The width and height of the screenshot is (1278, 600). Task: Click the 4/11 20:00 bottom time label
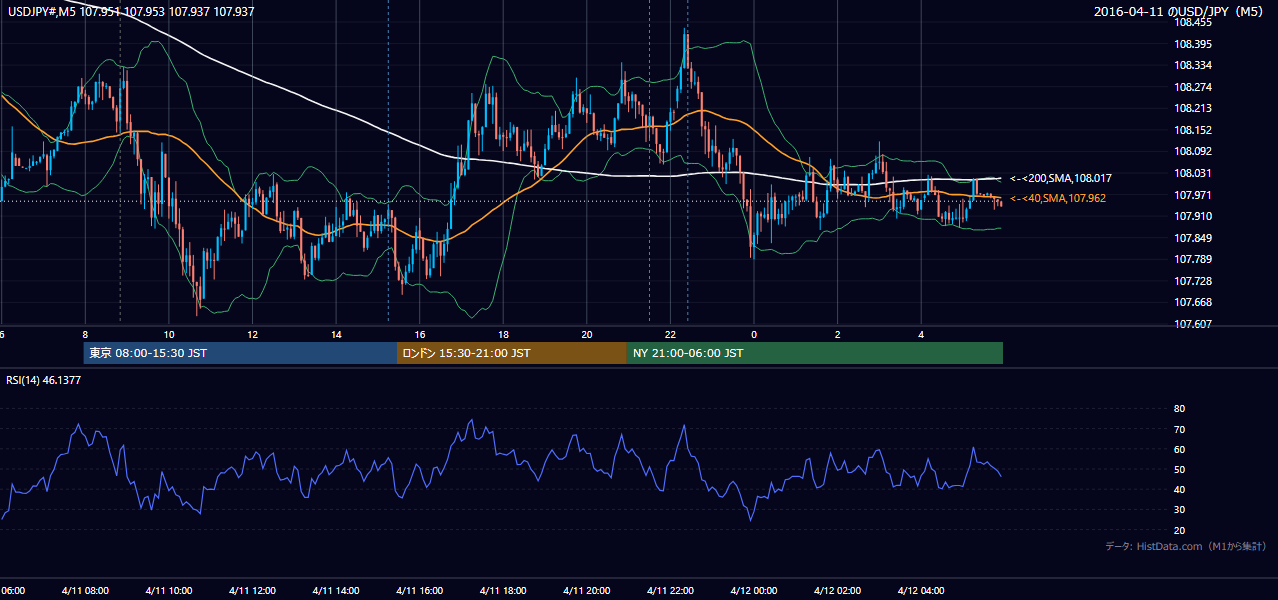click(586, 591)
